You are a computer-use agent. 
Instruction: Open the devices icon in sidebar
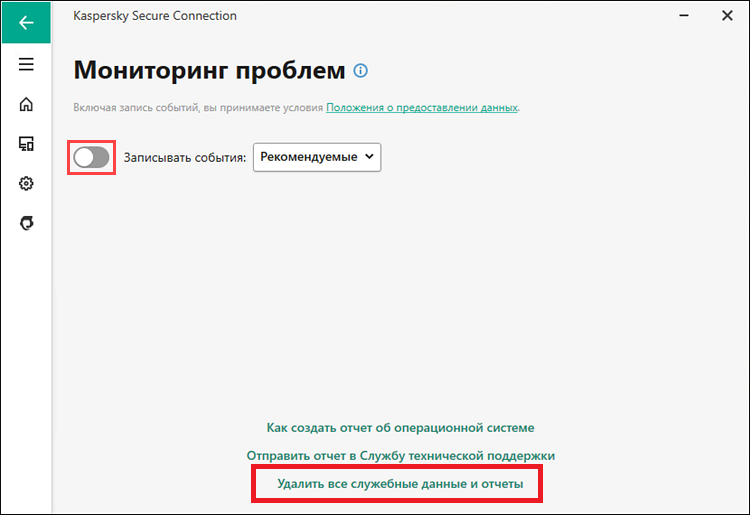point(26,143)
